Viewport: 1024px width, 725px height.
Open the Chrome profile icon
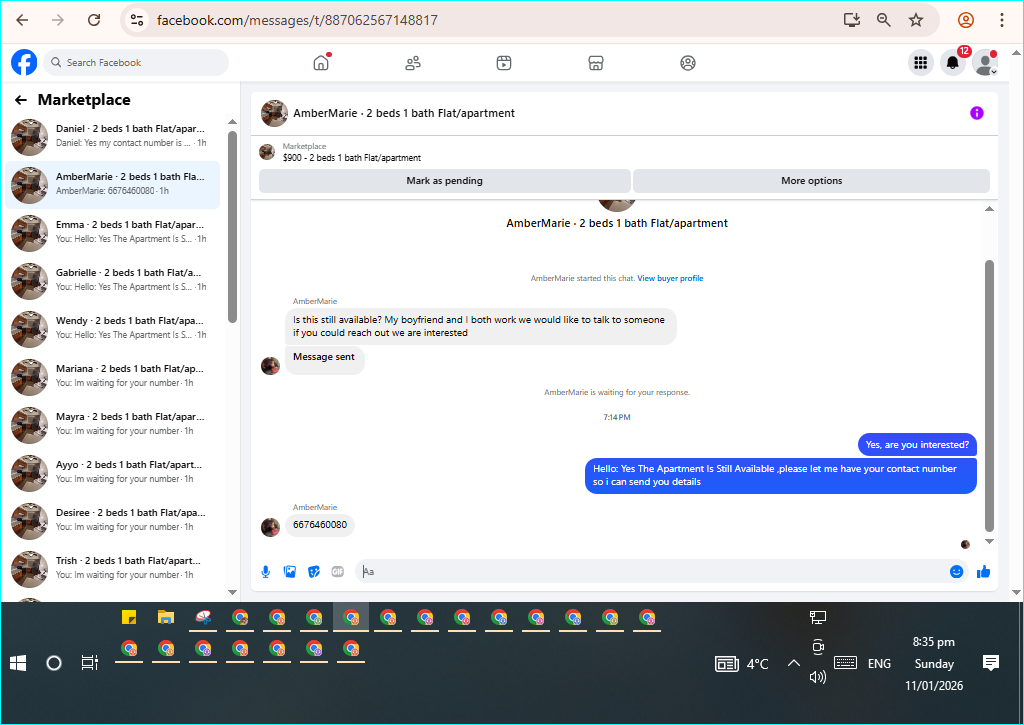[x=966, y=20]
